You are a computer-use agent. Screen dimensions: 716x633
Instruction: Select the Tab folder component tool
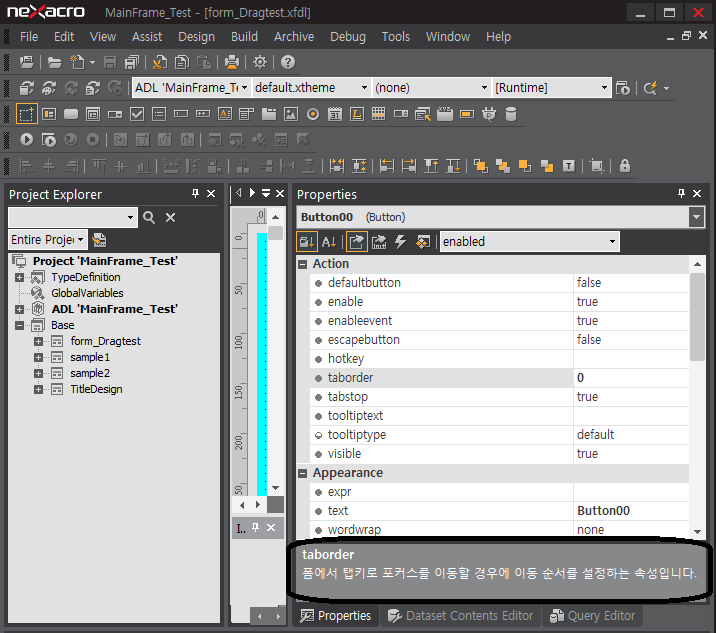269,114
